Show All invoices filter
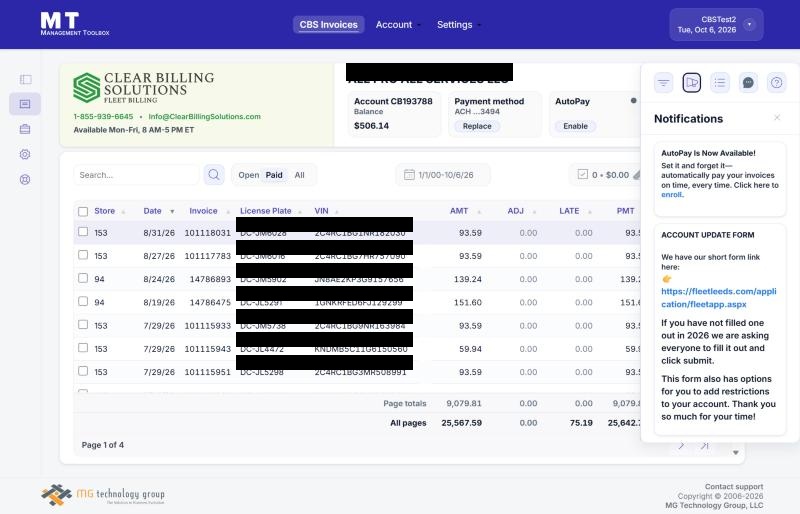 tap(299, 175)
